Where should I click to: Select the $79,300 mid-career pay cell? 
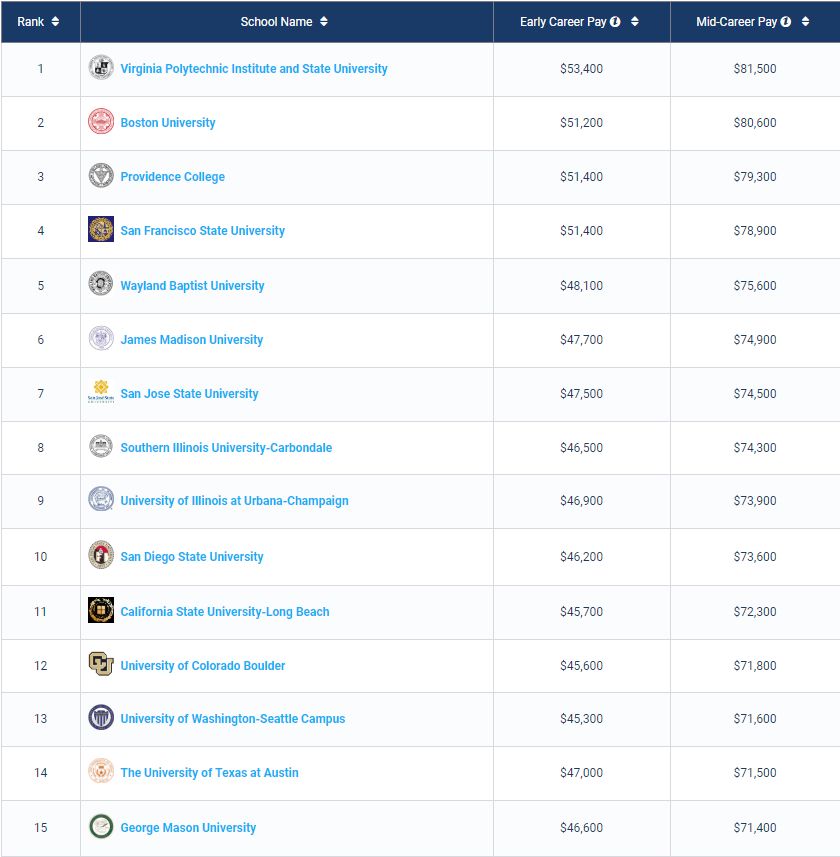click(755, 177)
